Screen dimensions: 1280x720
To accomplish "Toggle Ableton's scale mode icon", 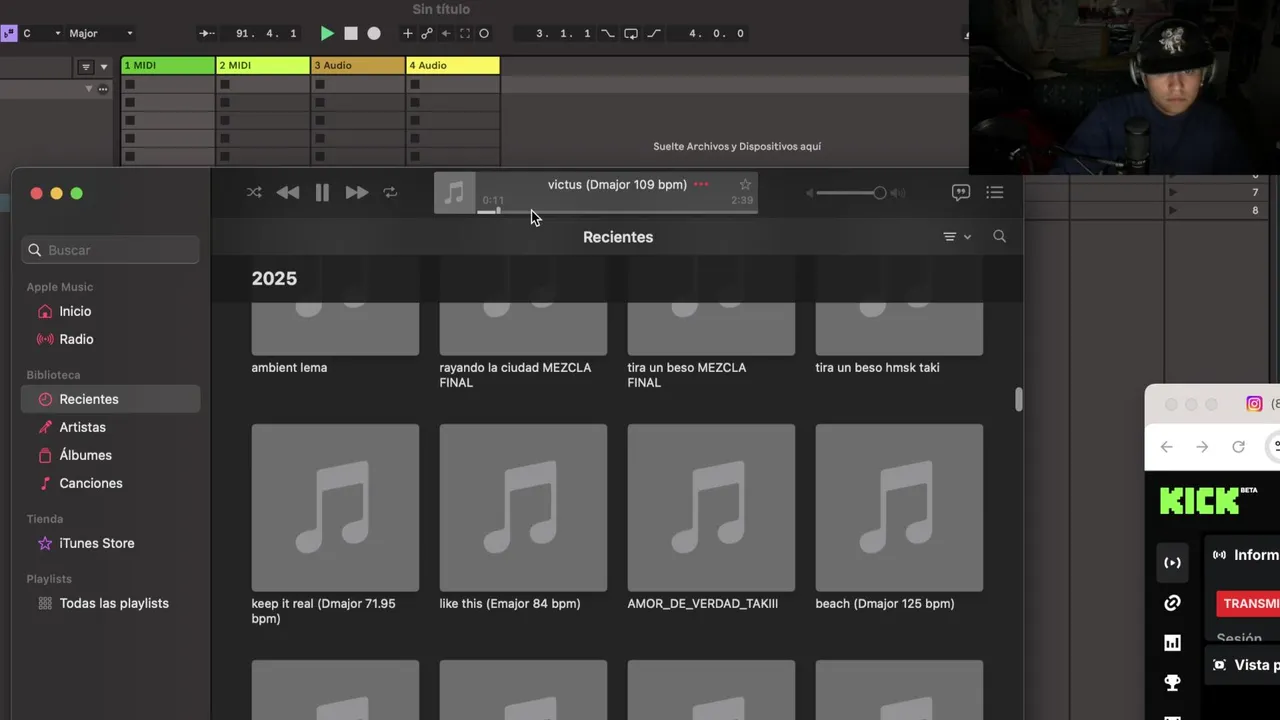I will (x=9, y=33).
